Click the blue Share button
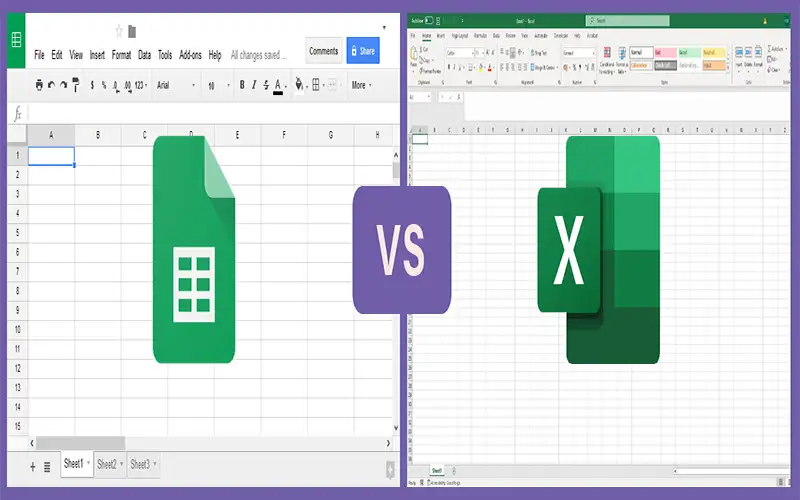Viewport: 800px width, 500px height. pyautogui.click(x=362, y=51)
